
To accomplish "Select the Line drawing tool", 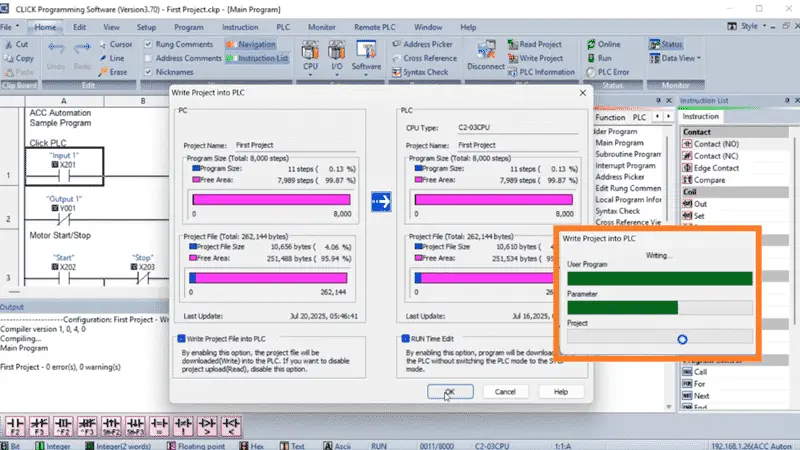I will pos(112,58).
